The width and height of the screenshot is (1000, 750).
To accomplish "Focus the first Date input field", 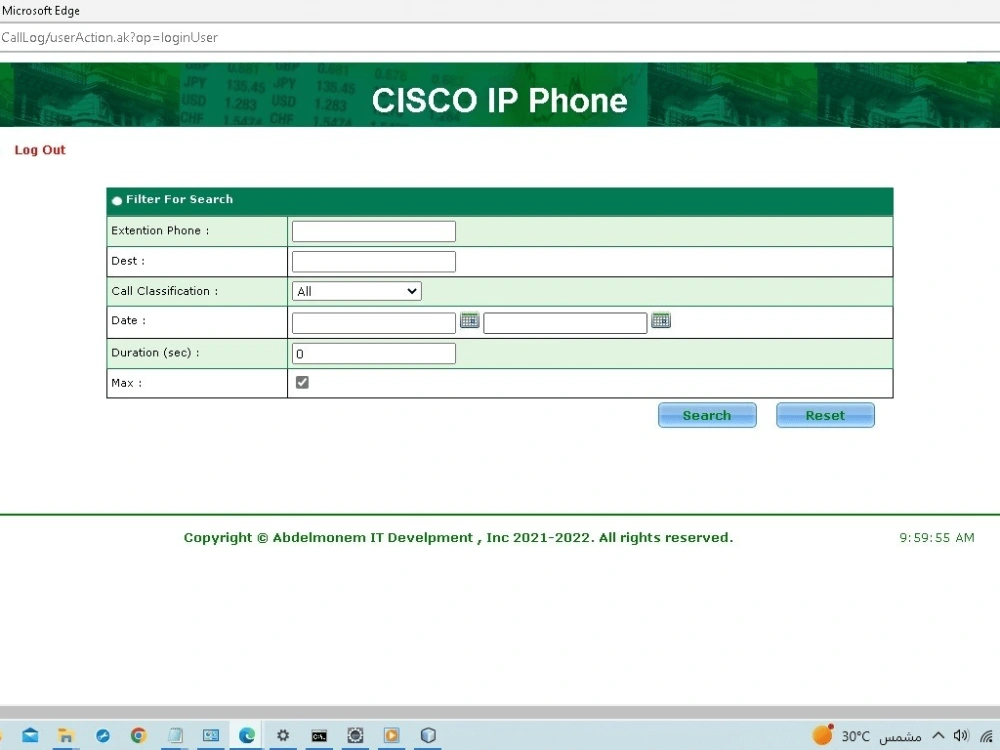I will [x=374, y=323].
